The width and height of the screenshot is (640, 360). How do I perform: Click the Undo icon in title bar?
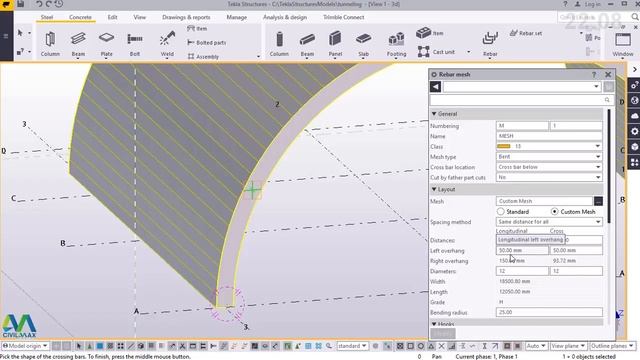pyautogui.click(x=39, y=4)
